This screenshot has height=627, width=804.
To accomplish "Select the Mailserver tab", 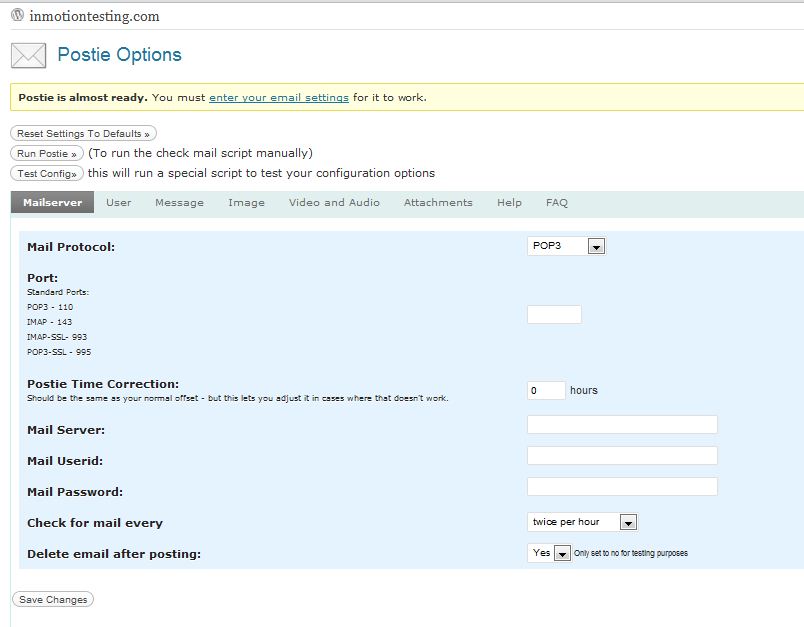I will (x=52, y=202).
